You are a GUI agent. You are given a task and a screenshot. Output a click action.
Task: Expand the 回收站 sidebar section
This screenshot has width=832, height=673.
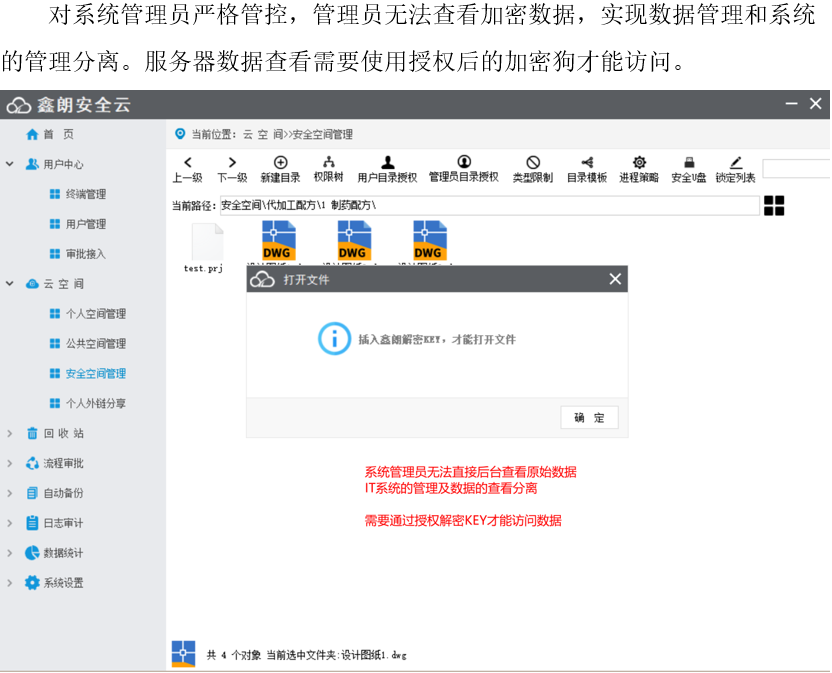pyautogui.click(x=10, y=433)
